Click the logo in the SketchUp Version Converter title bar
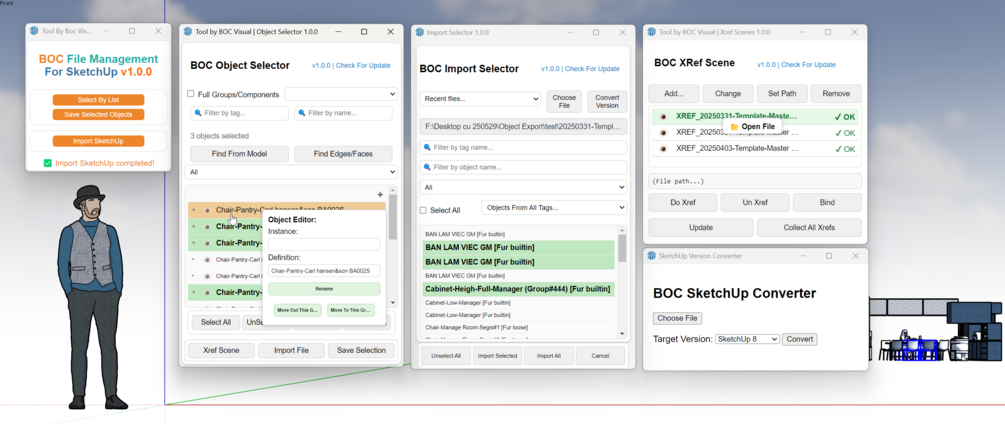 pos(651,256)
